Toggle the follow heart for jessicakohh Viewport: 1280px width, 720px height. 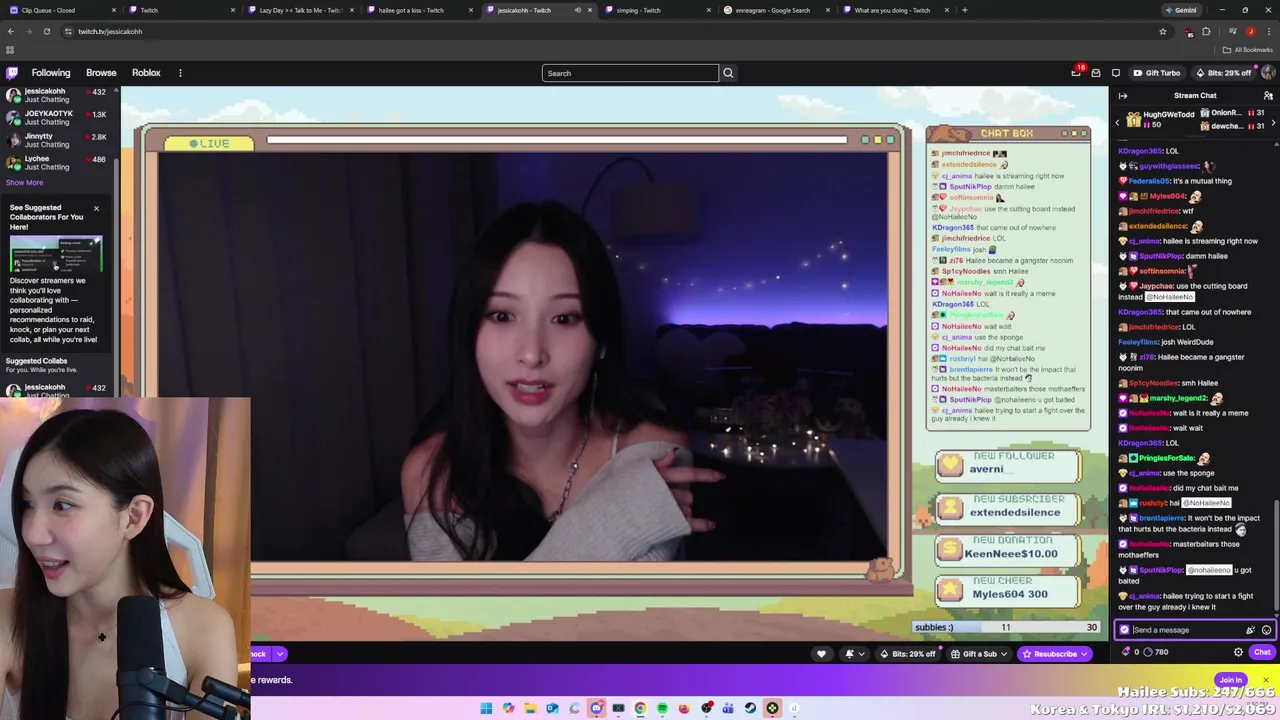coord(821,654)
